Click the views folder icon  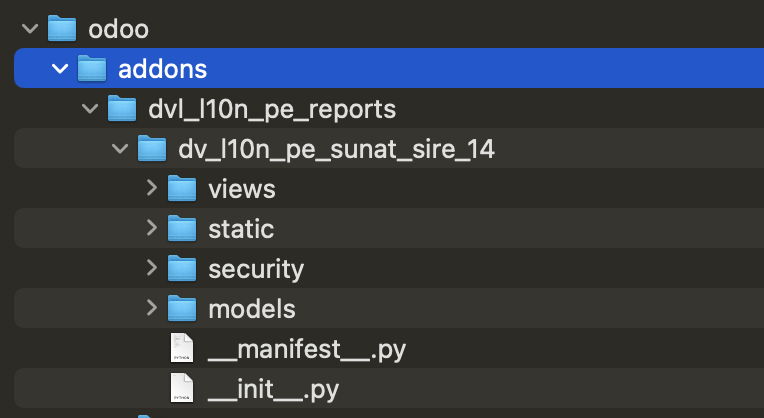(182, 188)
